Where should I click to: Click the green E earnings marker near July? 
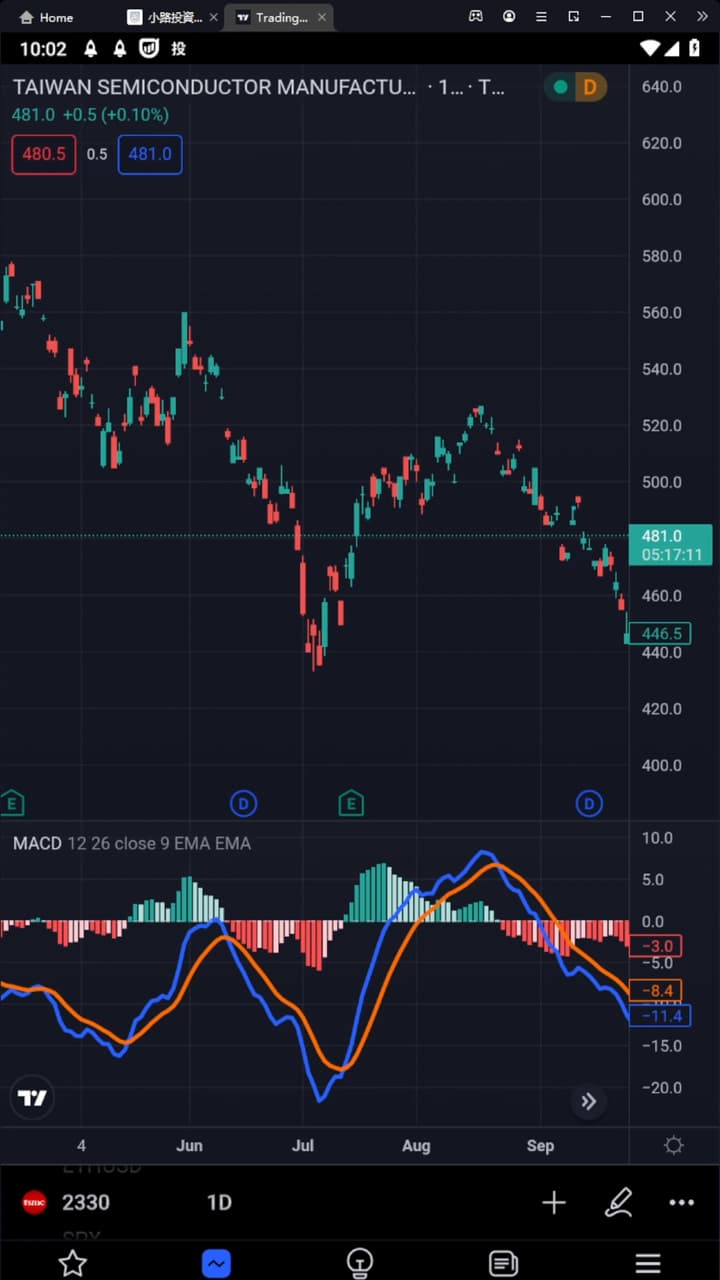point(350,802)
